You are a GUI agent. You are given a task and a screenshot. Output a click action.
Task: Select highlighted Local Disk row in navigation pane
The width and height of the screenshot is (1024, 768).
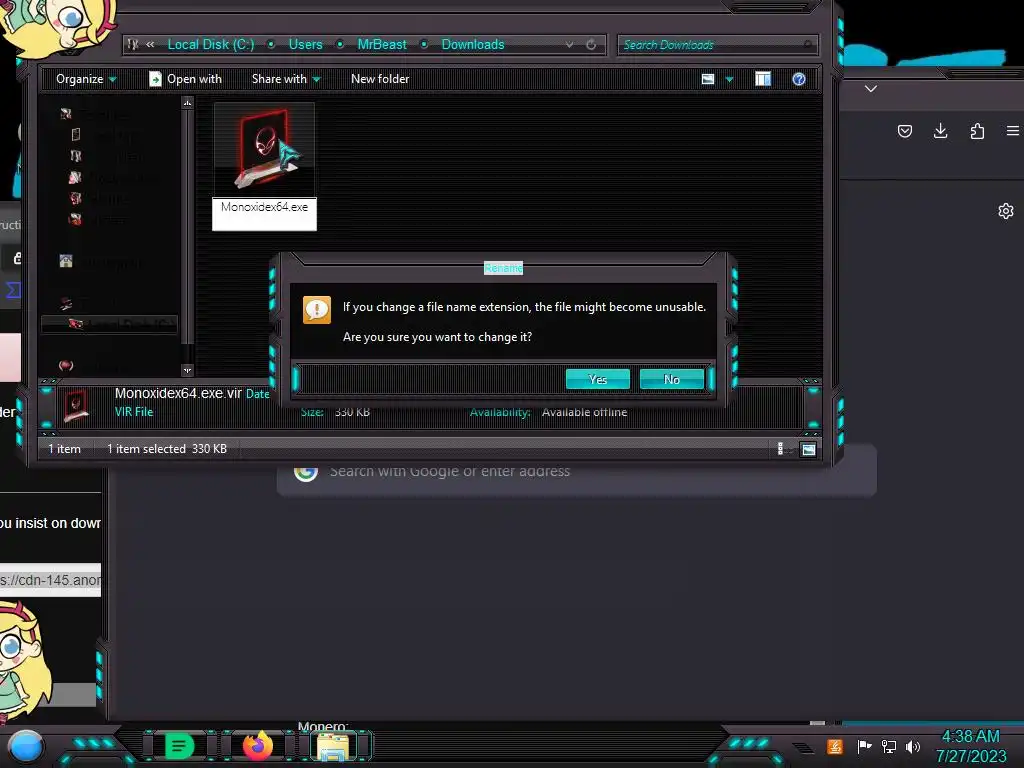pyautogui.click(x=109, y=324)
